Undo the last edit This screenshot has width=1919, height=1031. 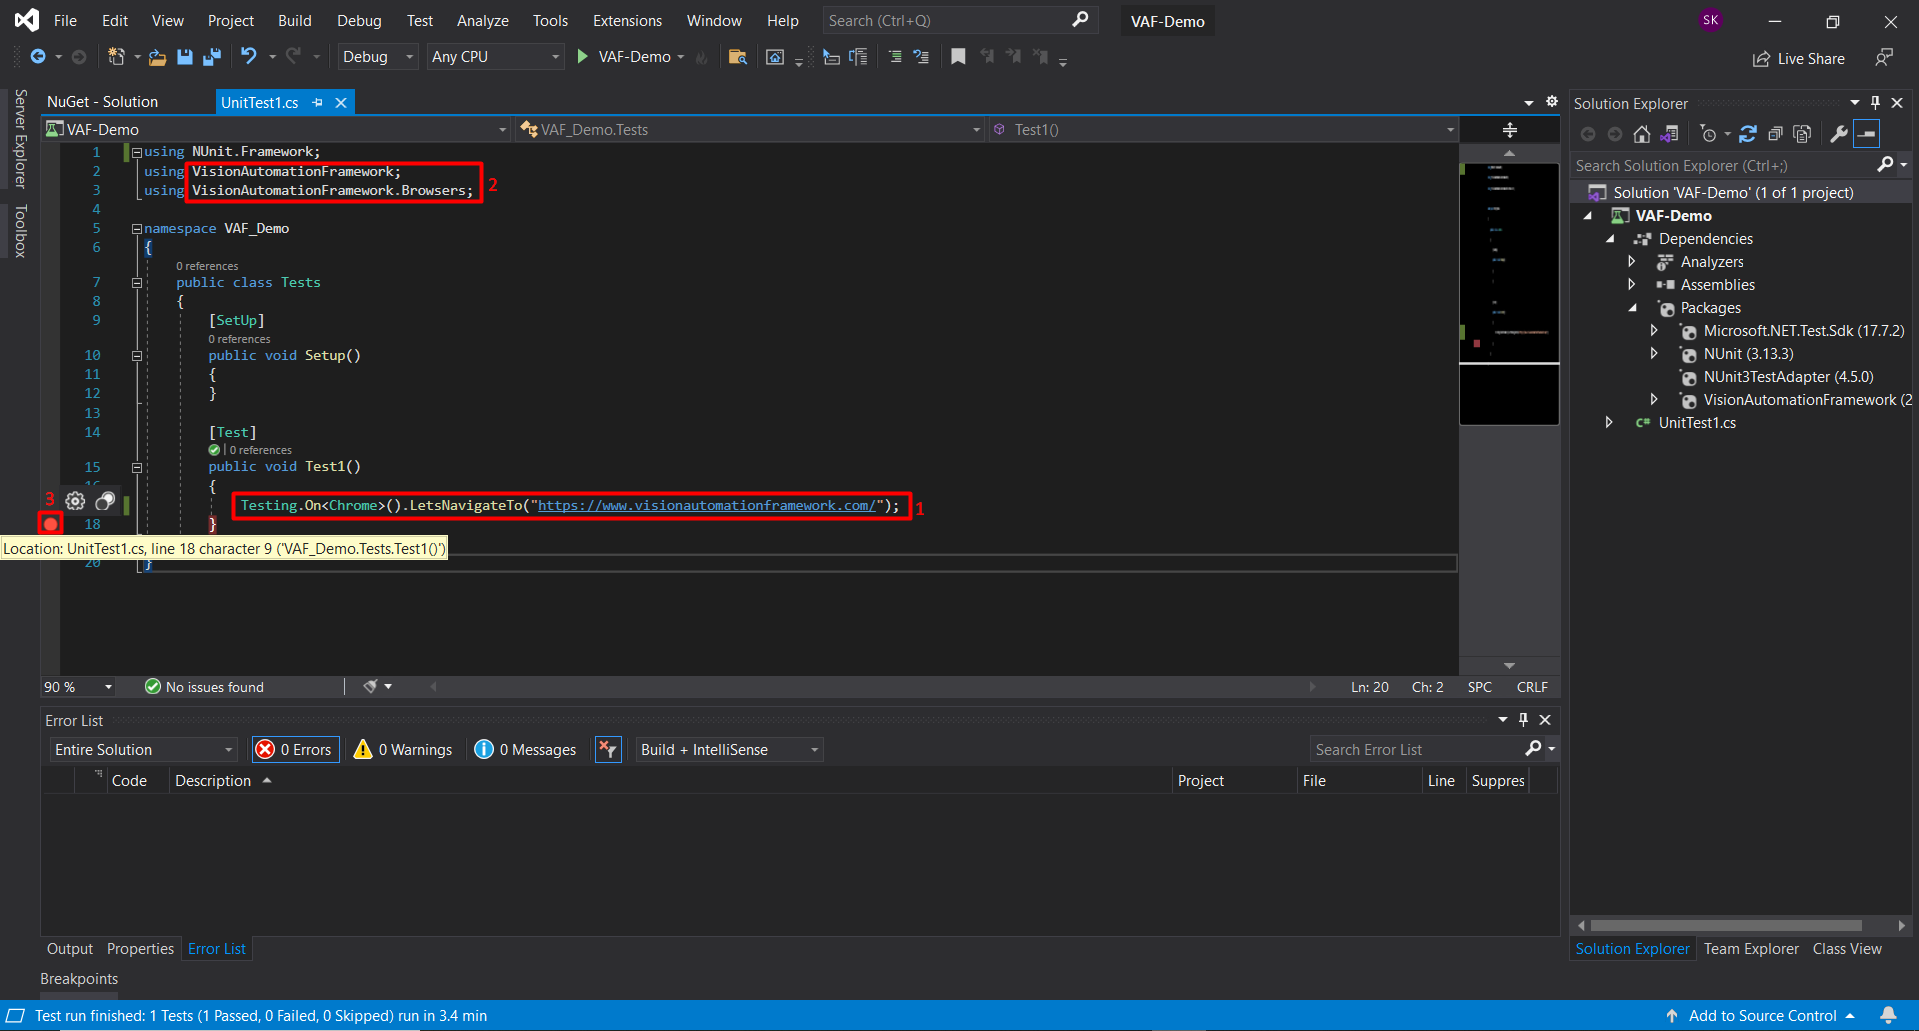[x=248, y=57]
